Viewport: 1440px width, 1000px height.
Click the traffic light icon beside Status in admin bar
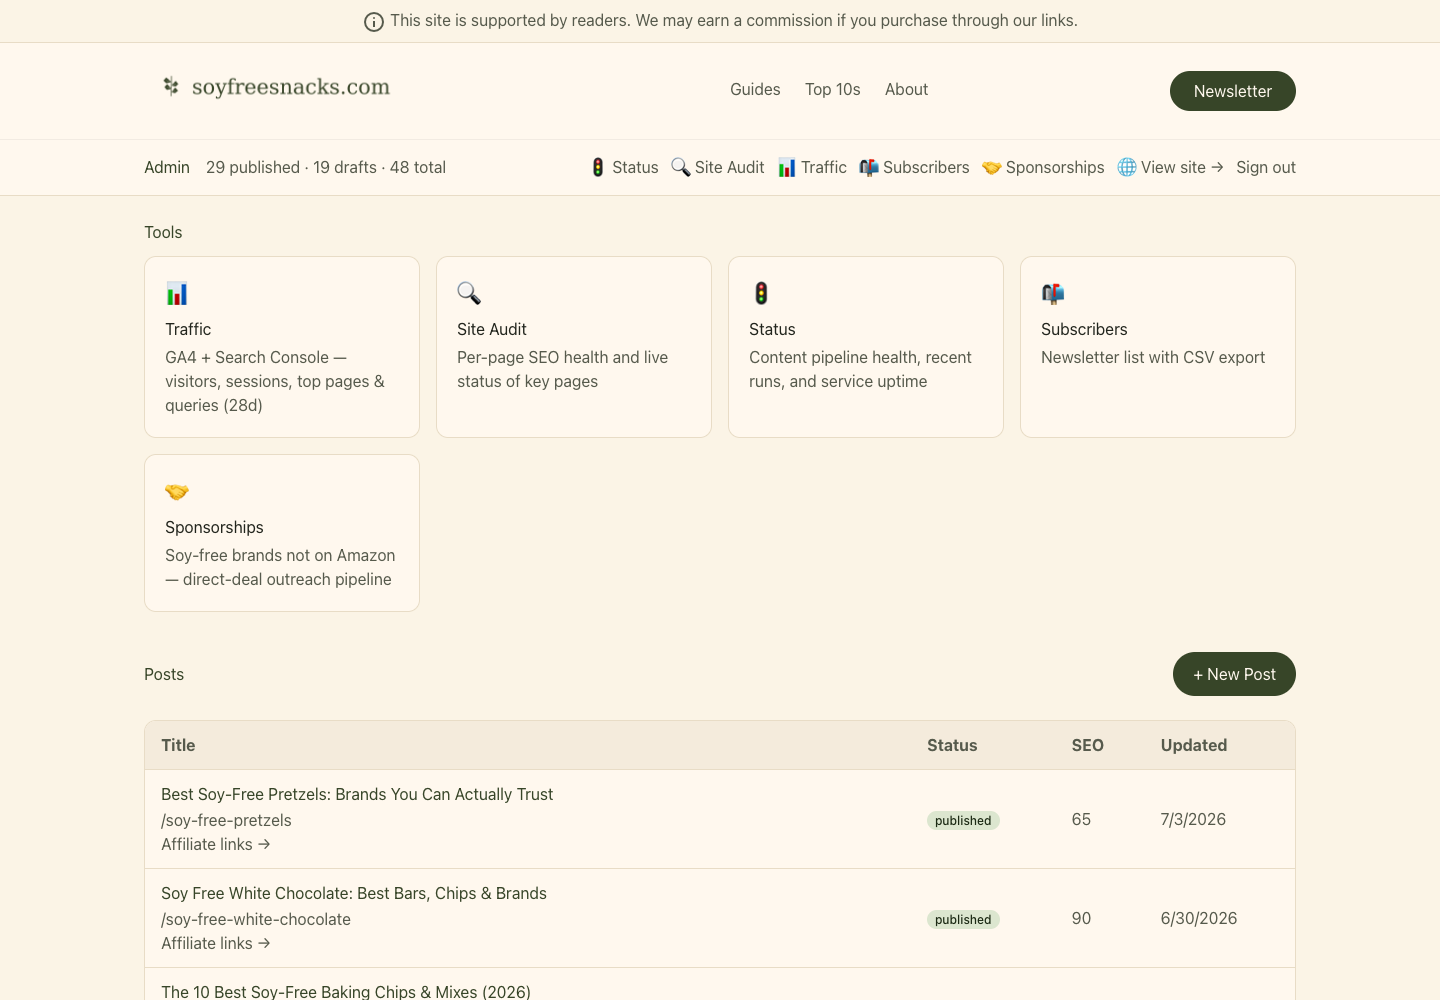pyautogui.click(x=598, y=167)
